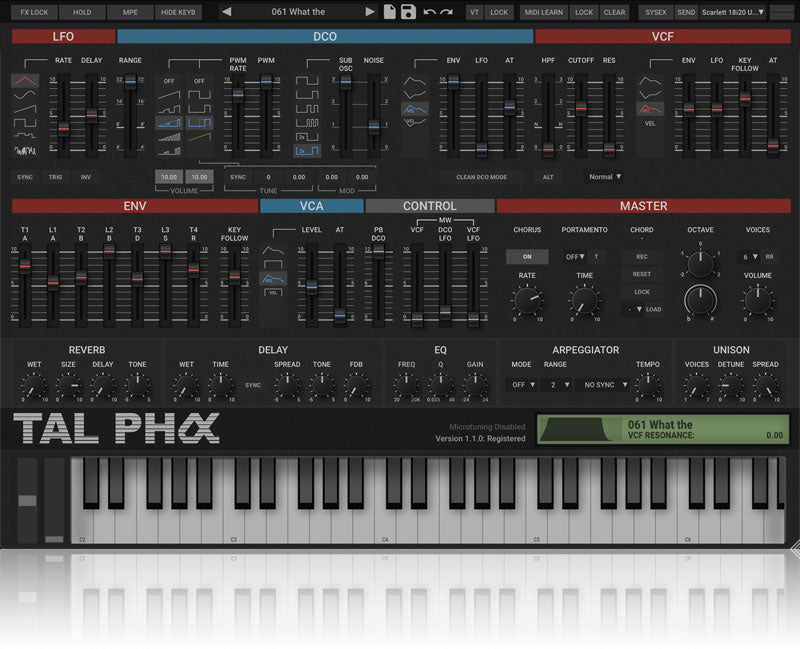Select the LFO sine waveform
Viewport: 800px width, 649px height.
coord(25,95)
